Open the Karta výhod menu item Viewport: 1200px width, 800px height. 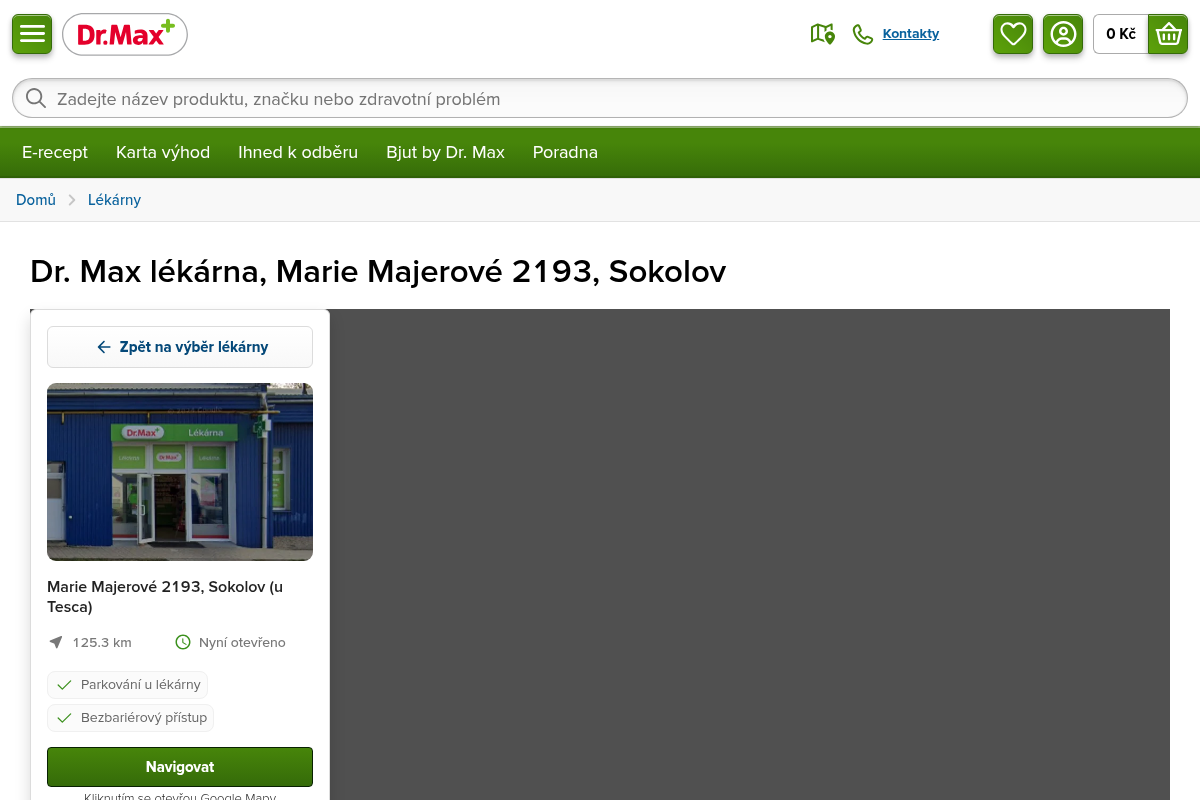pos(163,152)
